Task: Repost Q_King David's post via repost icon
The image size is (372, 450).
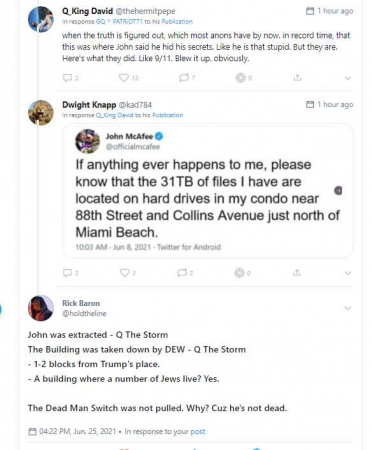Action: pyautogui.click(x=183, y=78)
